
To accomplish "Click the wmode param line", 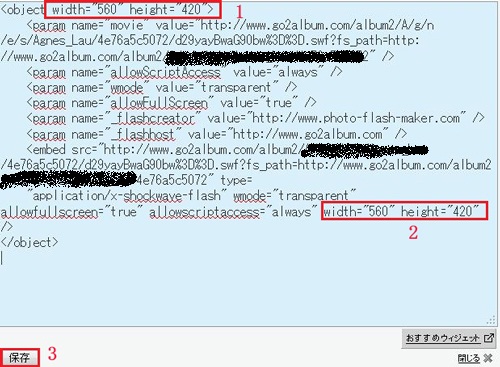I will click(x=162, y=87).
